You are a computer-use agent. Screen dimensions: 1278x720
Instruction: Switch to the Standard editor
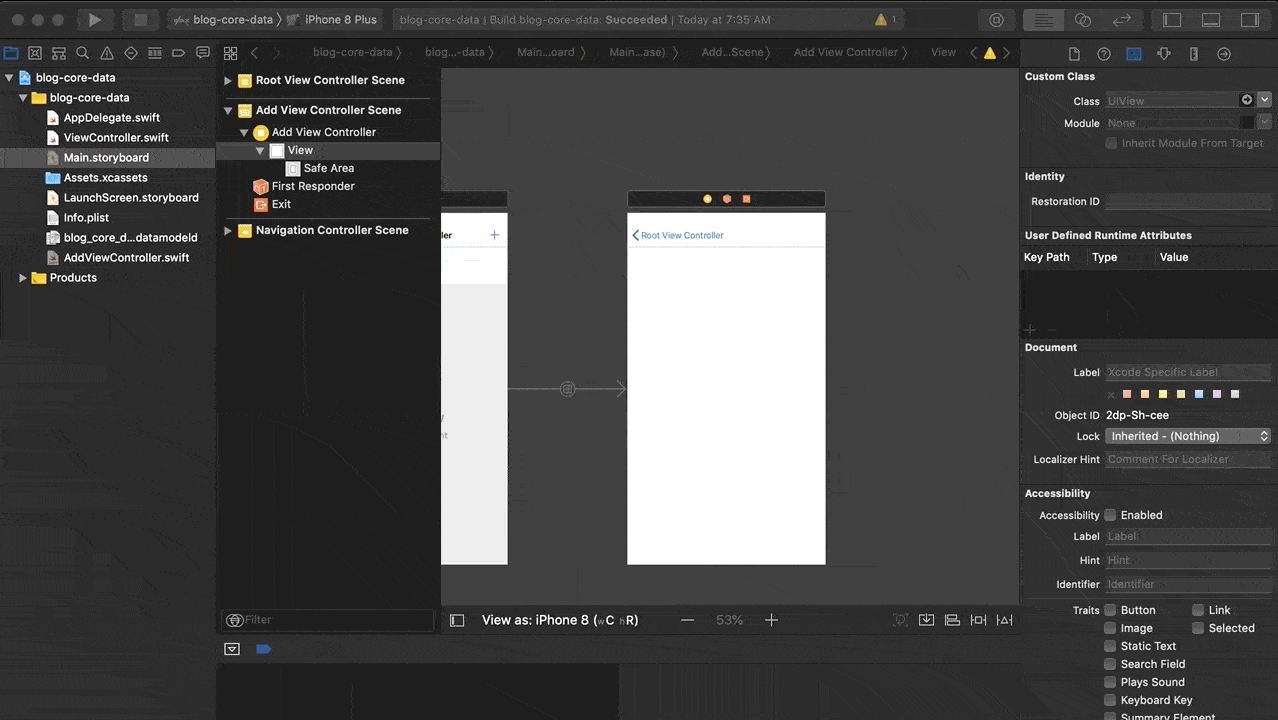tap(1044, 20)
